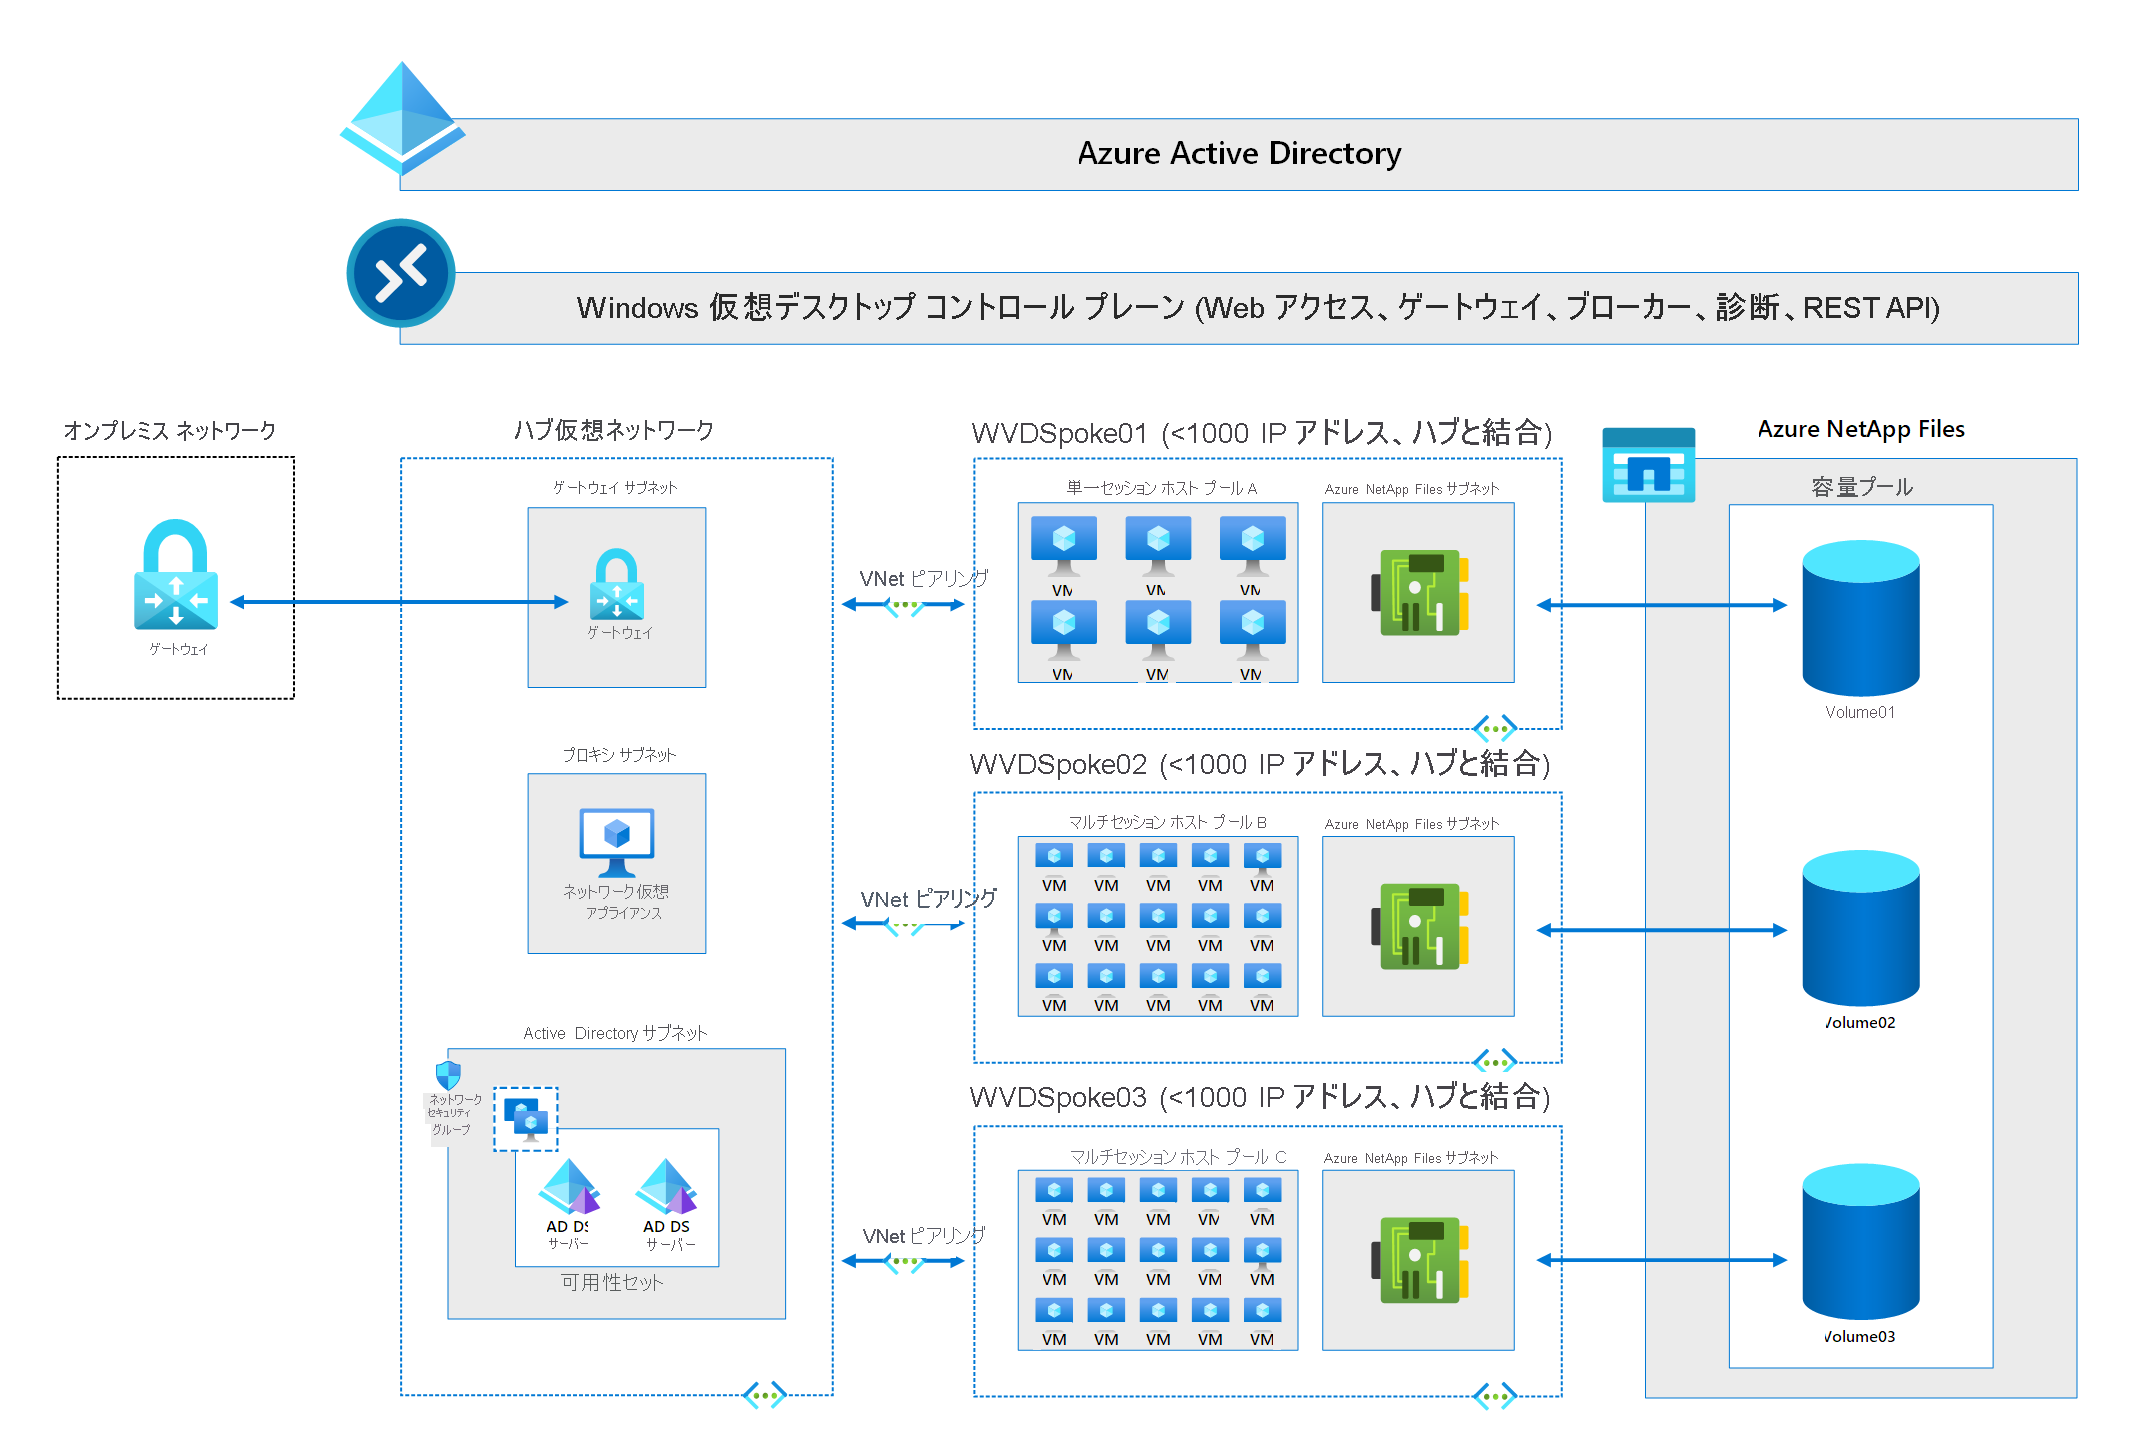Click the ネットワーク仮想 アプライアンス label
Viewport: 2137px width, 1456px height.
pyautogui.click(x=616, y=901)
